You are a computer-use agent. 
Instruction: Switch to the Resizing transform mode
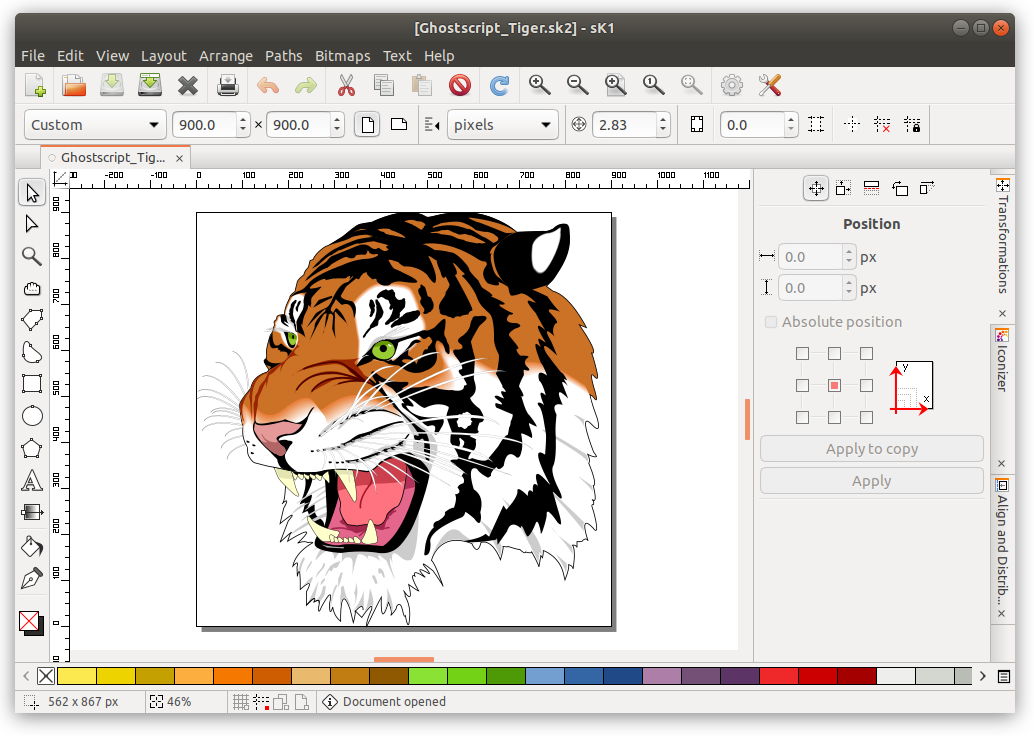(x=843, y=189)
